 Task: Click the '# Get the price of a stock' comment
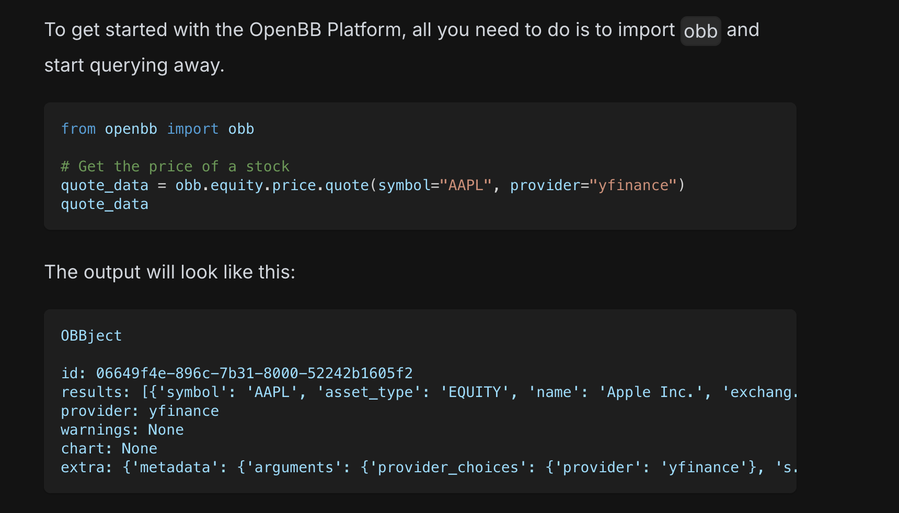pos(175,166)
